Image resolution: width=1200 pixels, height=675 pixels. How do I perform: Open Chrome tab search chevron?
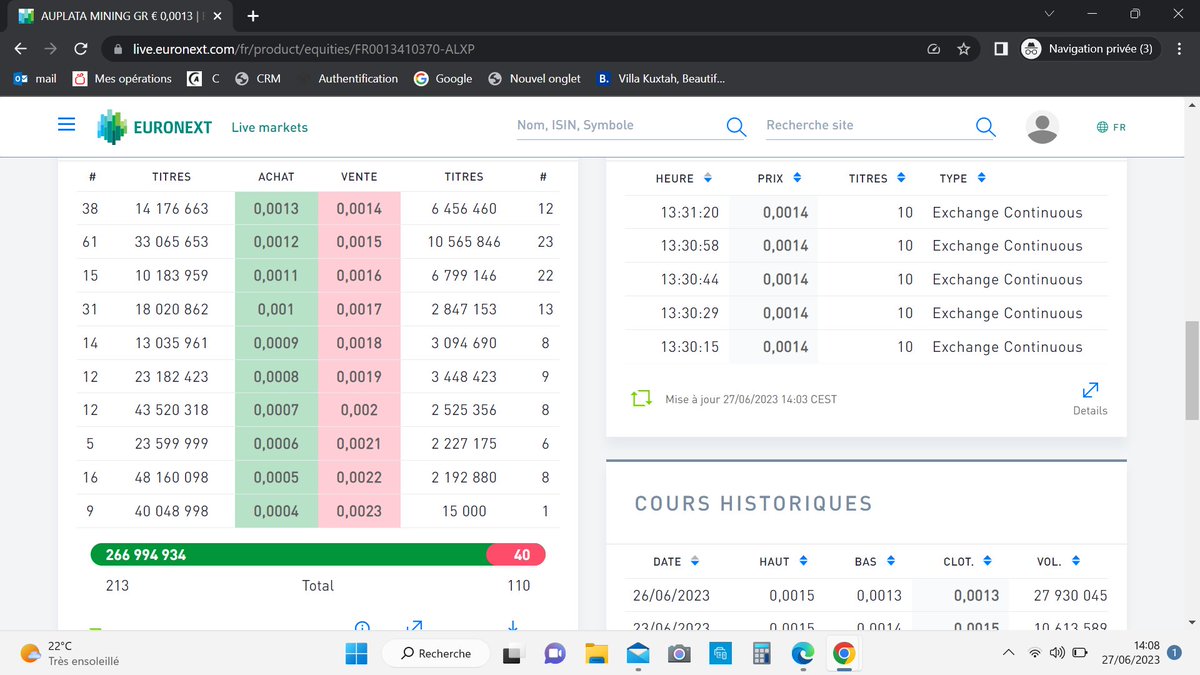point(1049,15)
